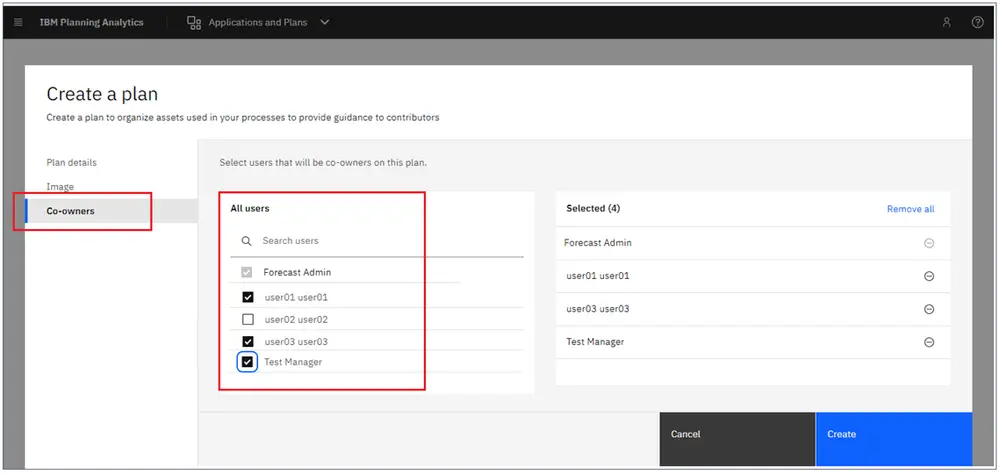Uncheck the user01 user01 checkbox
Viewport: 1000px width, 473px height.
point(248,297)
